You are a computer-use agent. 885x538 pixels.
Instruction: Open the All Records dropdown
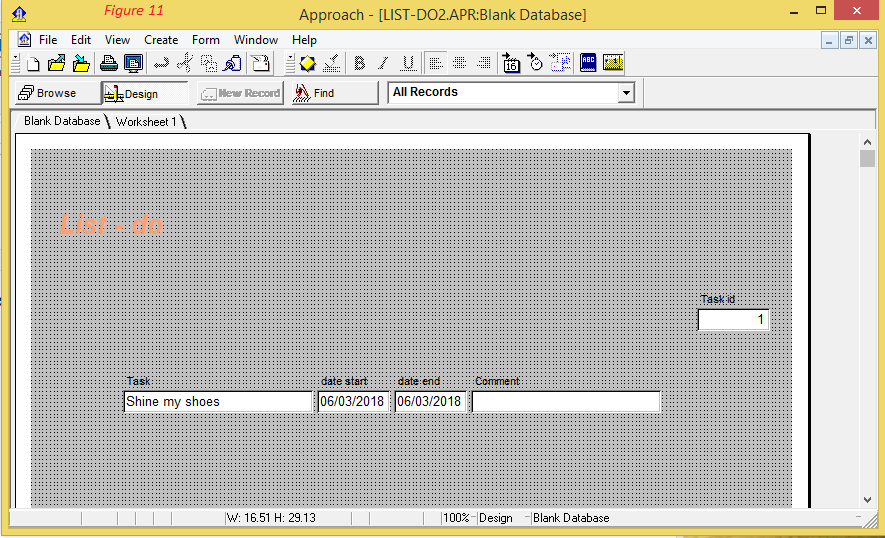626,93
